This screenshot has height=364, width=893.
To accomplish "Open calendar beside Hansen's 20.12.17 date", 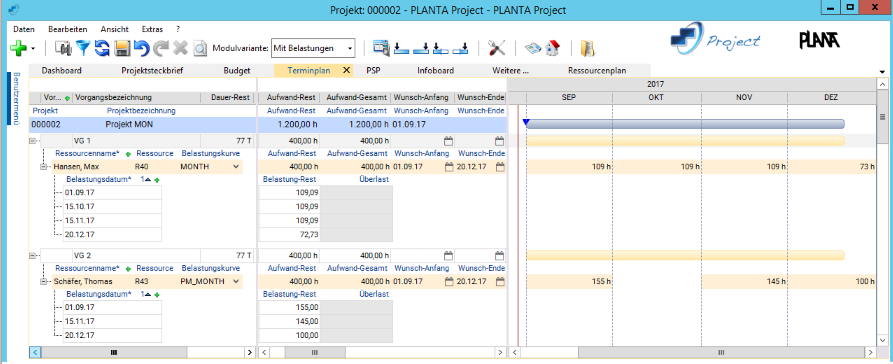I will [x=499, y=167].
